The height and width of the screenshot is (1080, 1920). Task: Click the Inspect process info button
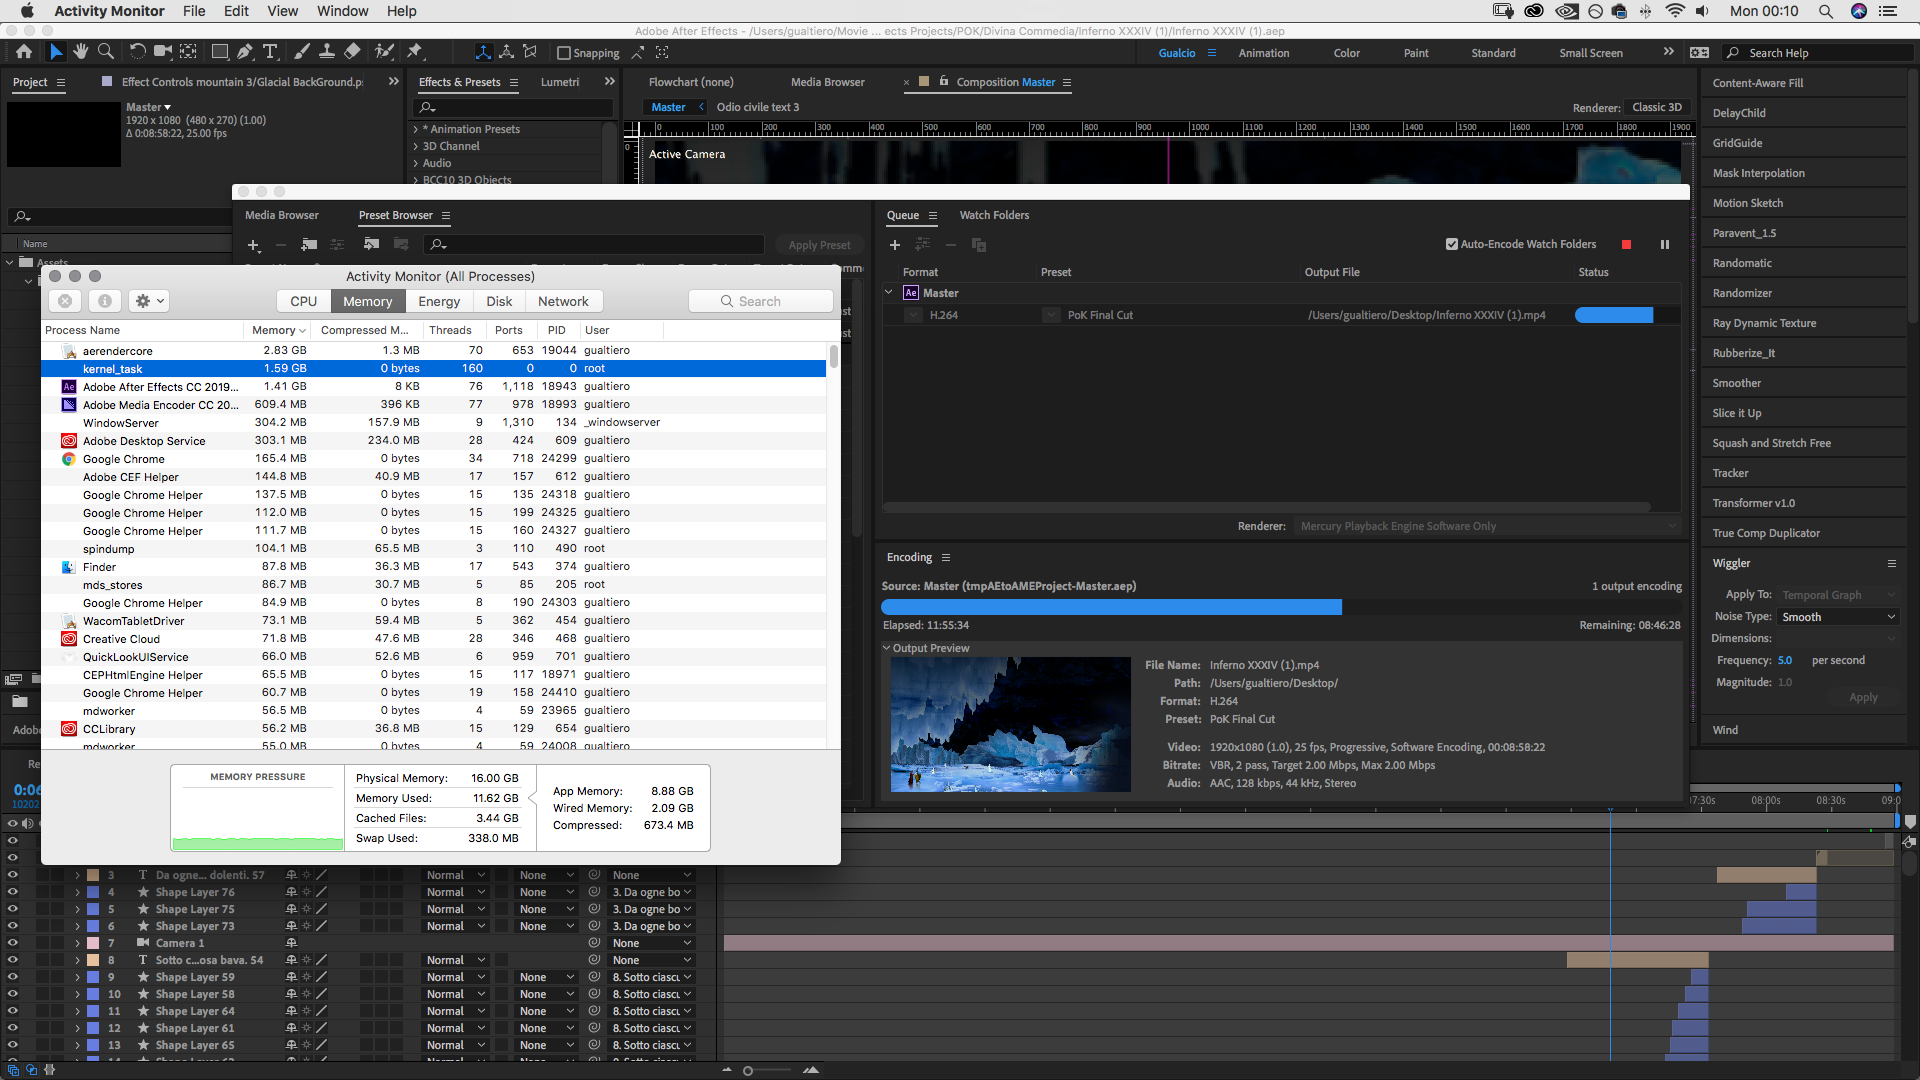click(105, 301)
